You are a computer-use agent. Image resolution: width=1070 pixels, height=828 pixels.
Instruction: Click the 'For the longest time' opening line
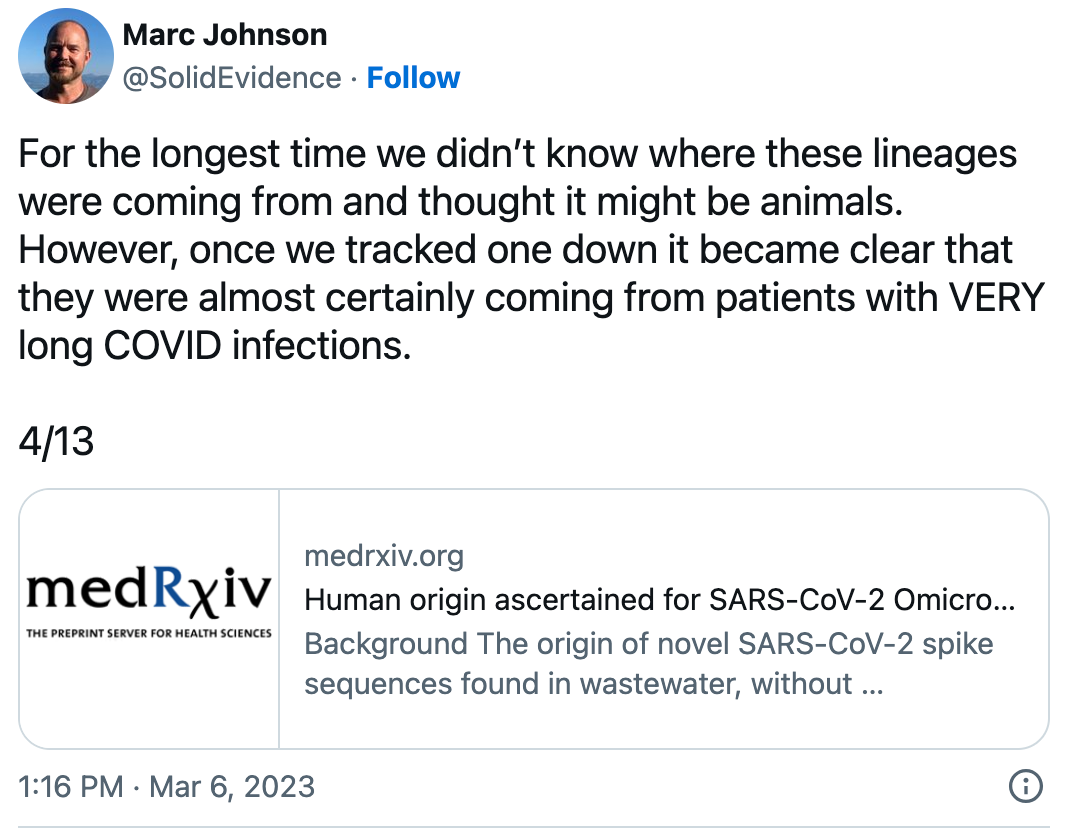(x=517, y=154)
